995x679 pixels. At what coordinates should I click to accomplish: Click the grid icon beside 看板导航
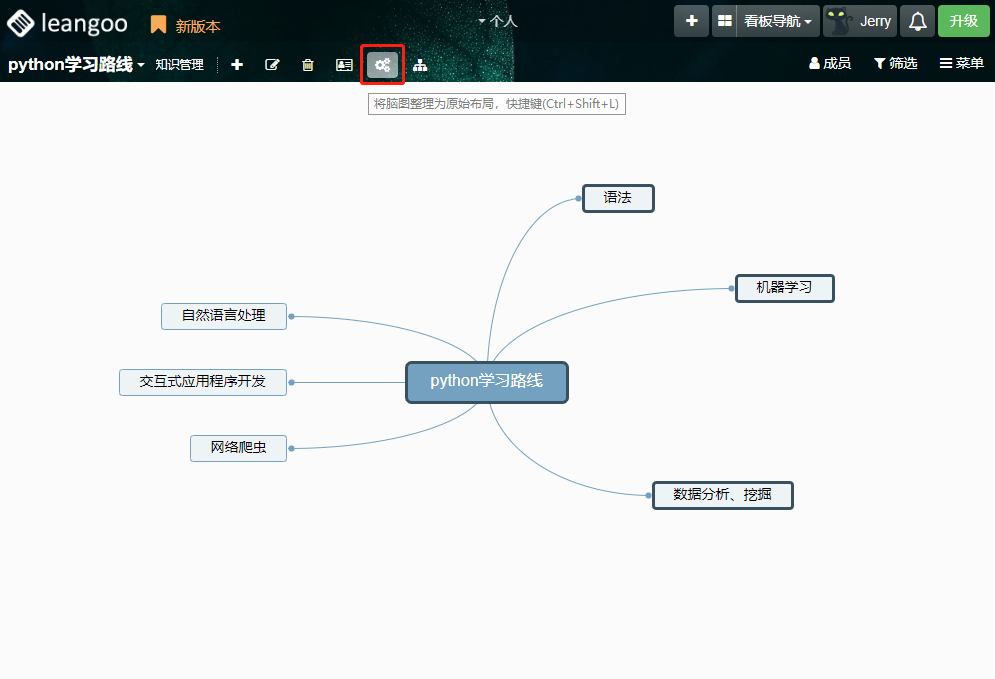point(724,21)
